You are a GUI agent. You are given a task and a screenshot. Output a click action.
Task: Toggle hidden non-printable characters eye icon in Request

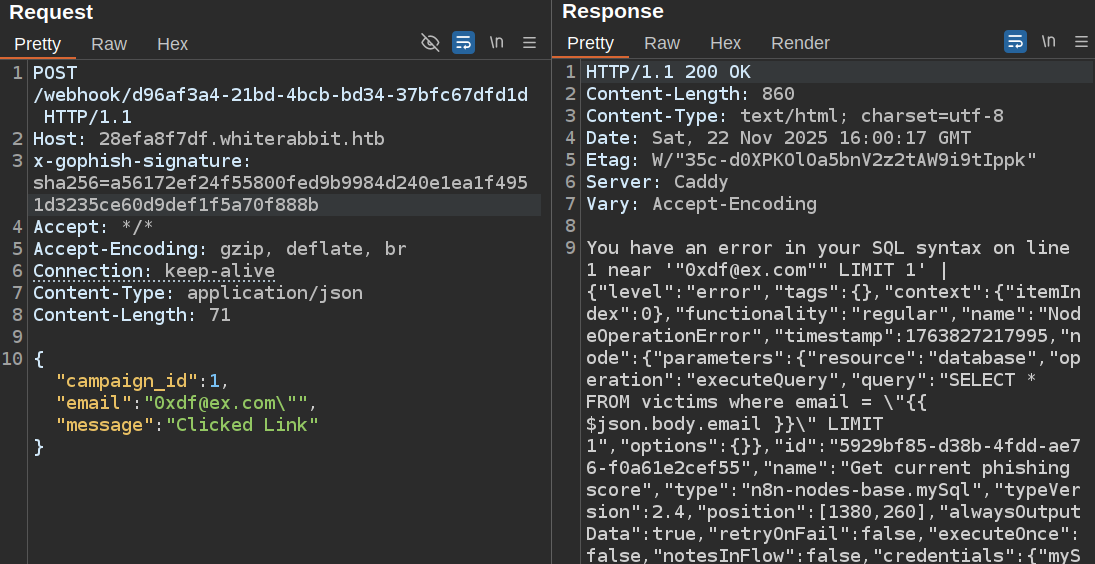tap(430, 42)
